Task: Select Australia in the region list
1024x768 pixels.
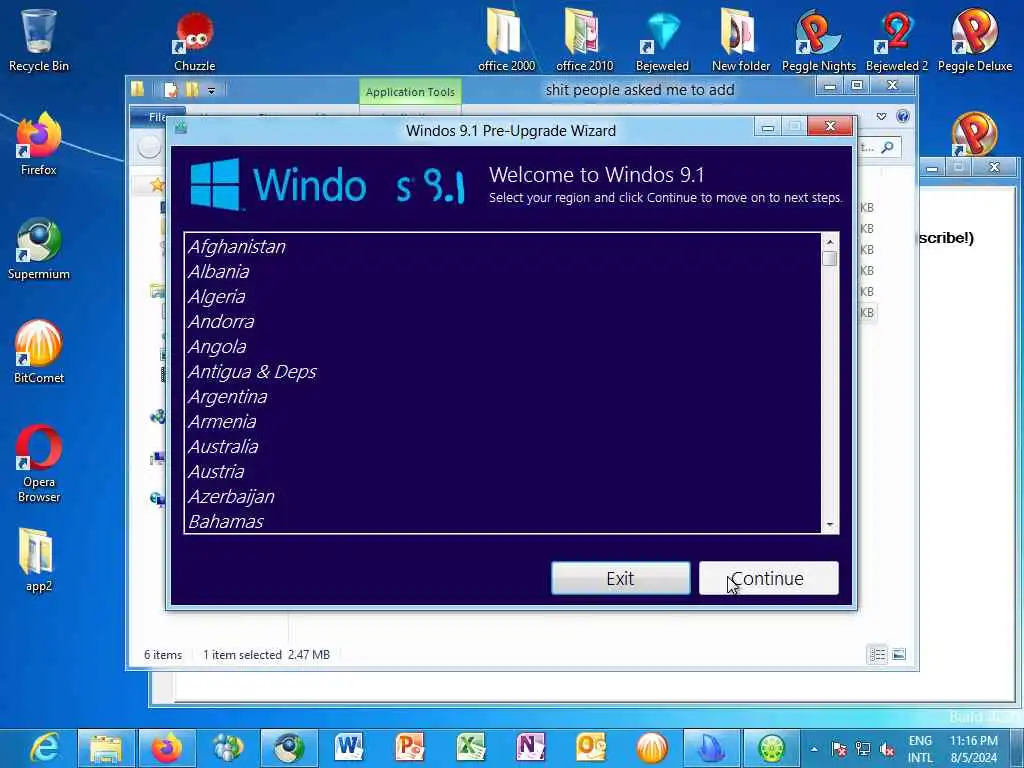Action: click(x=502, y=447)
